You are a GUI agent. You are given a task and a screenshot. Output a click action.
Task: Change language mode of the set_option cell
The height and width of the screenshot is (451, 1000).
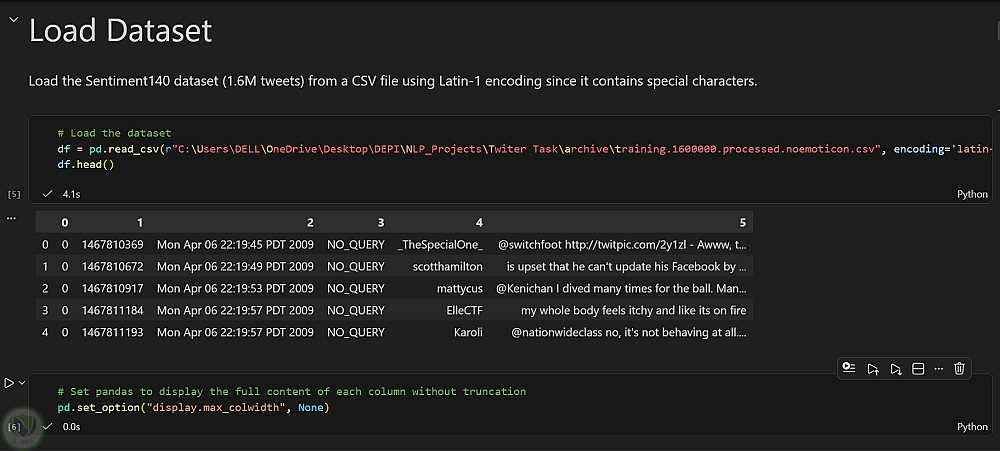tap(972, 426)
